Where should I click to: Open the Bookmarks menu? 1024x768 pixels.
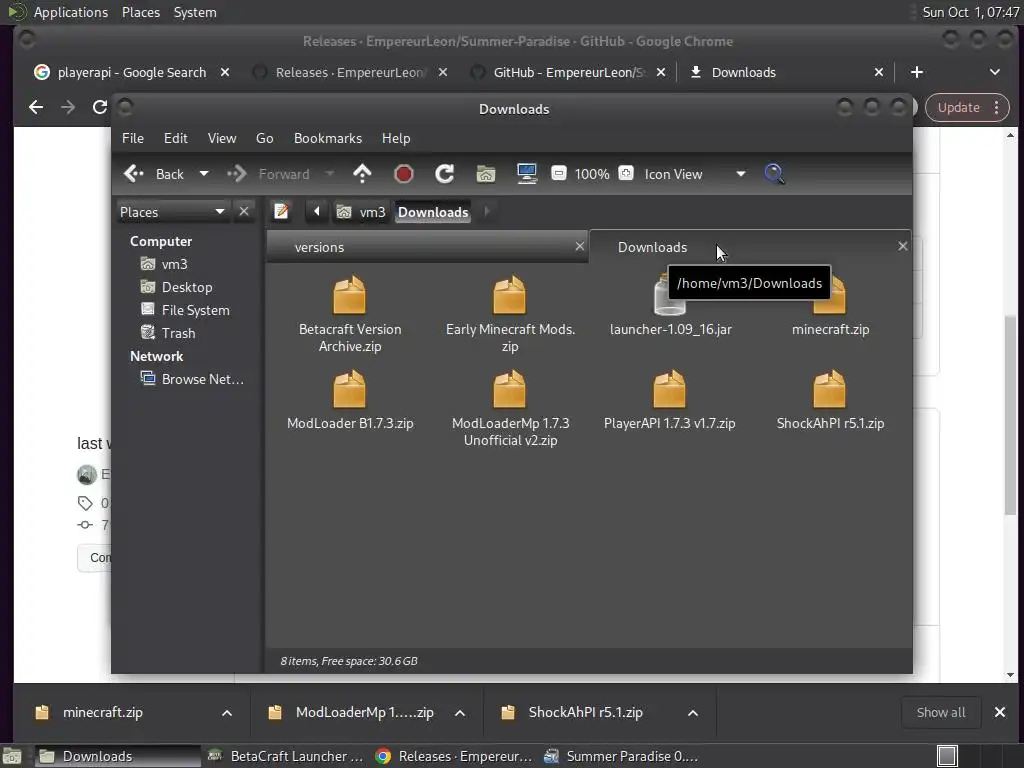click(x=328, y=138)
